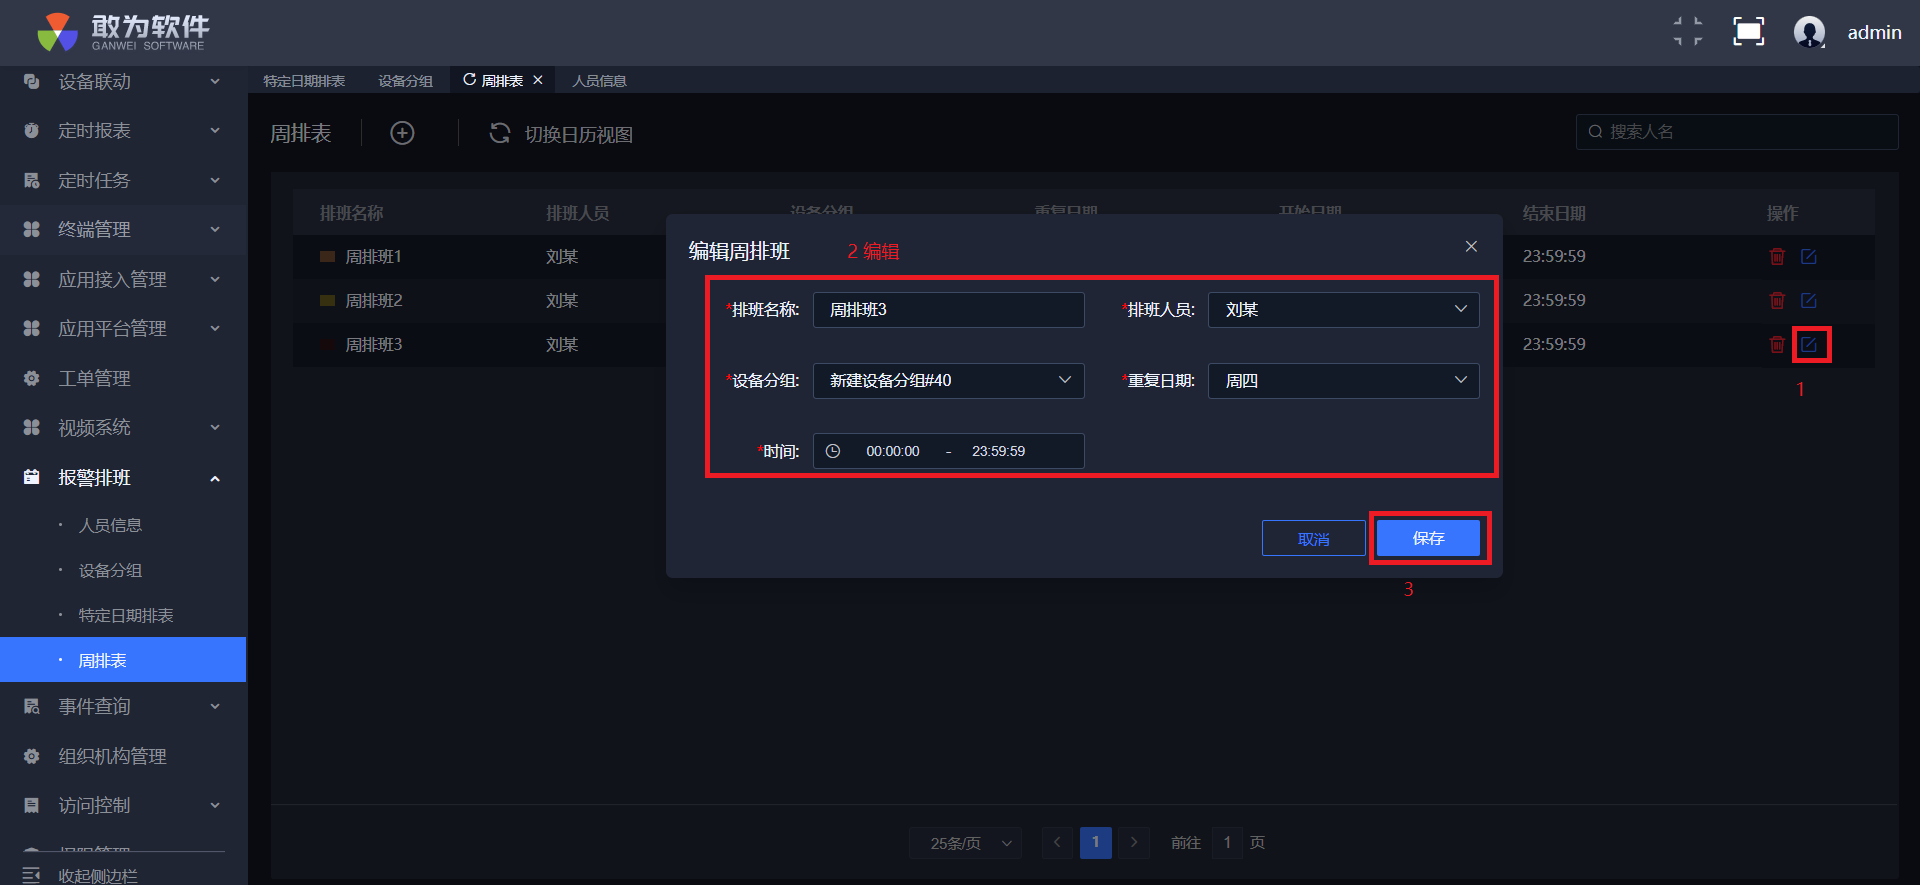Screen dimensions: 1920x885
Task: Go to the previous page
Action: pos(1057,843)
